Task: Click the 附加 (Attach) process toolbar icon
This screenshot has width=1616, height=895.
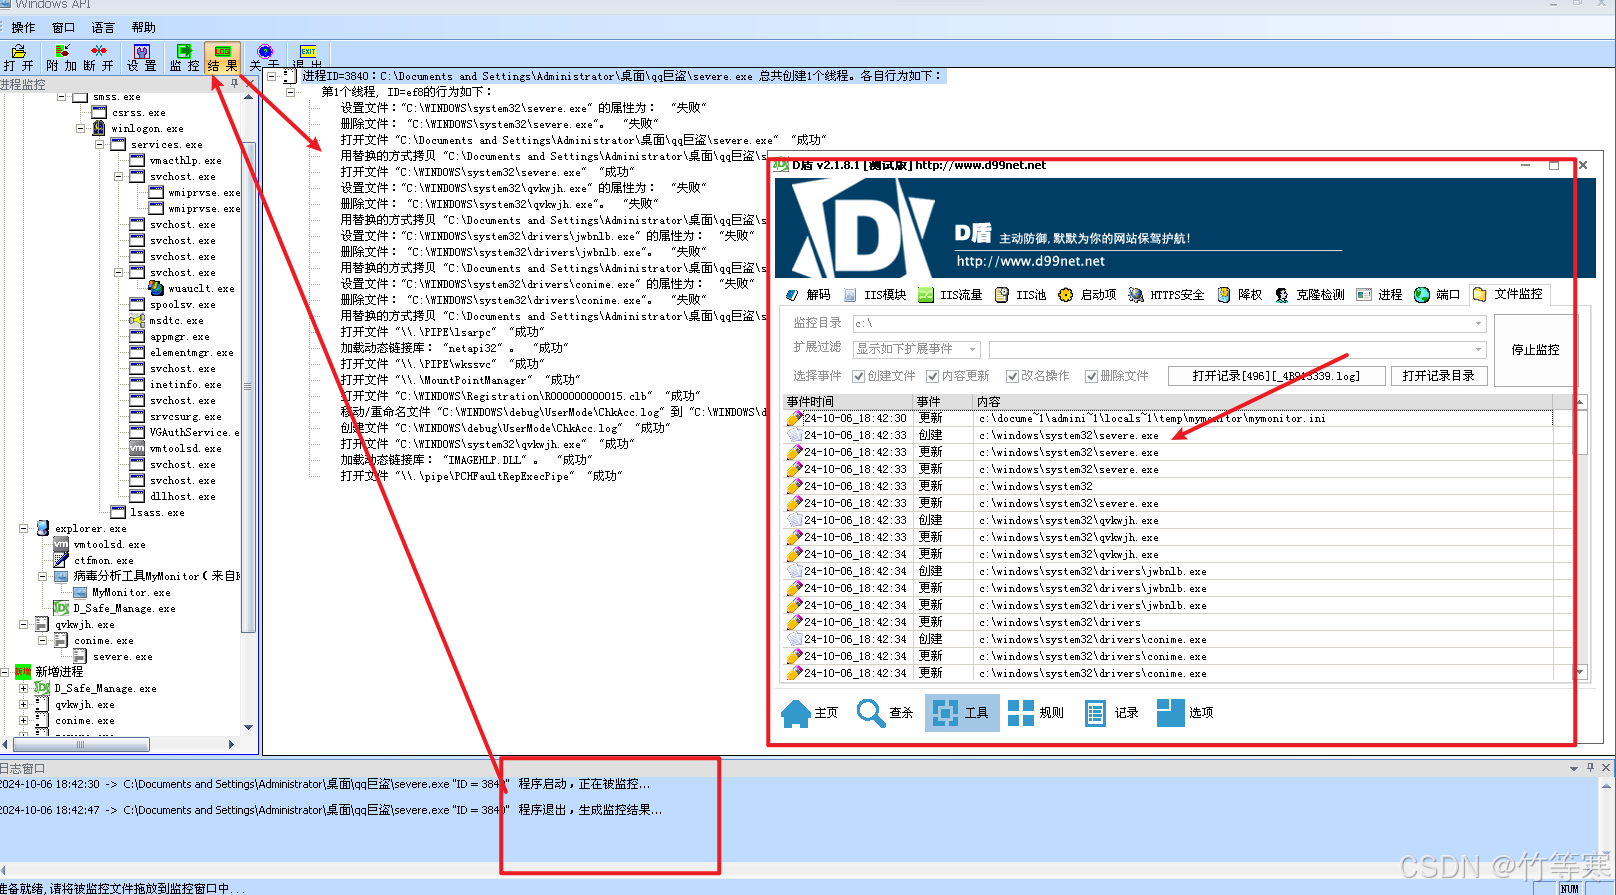Action: click(62, 57)
